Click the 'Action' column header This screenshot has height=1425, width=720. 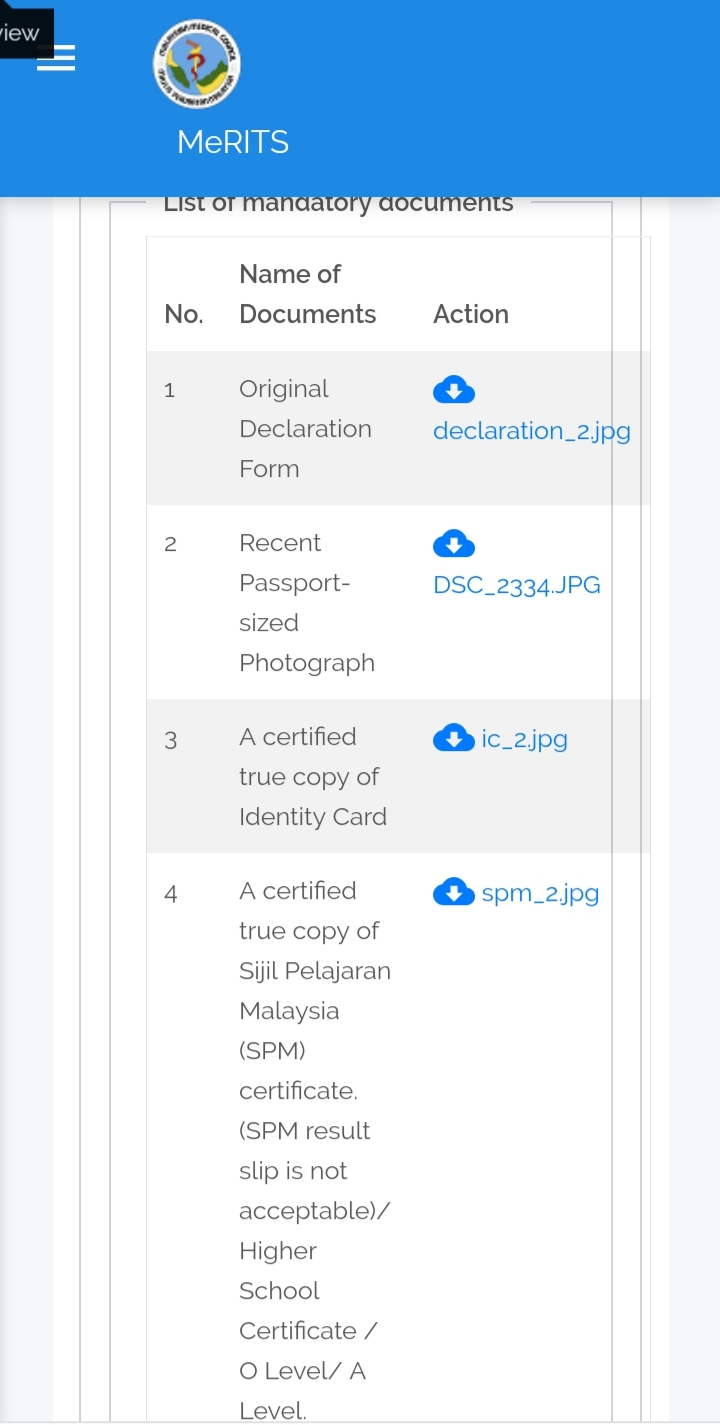pyautogui.click(x=471, y=314)
